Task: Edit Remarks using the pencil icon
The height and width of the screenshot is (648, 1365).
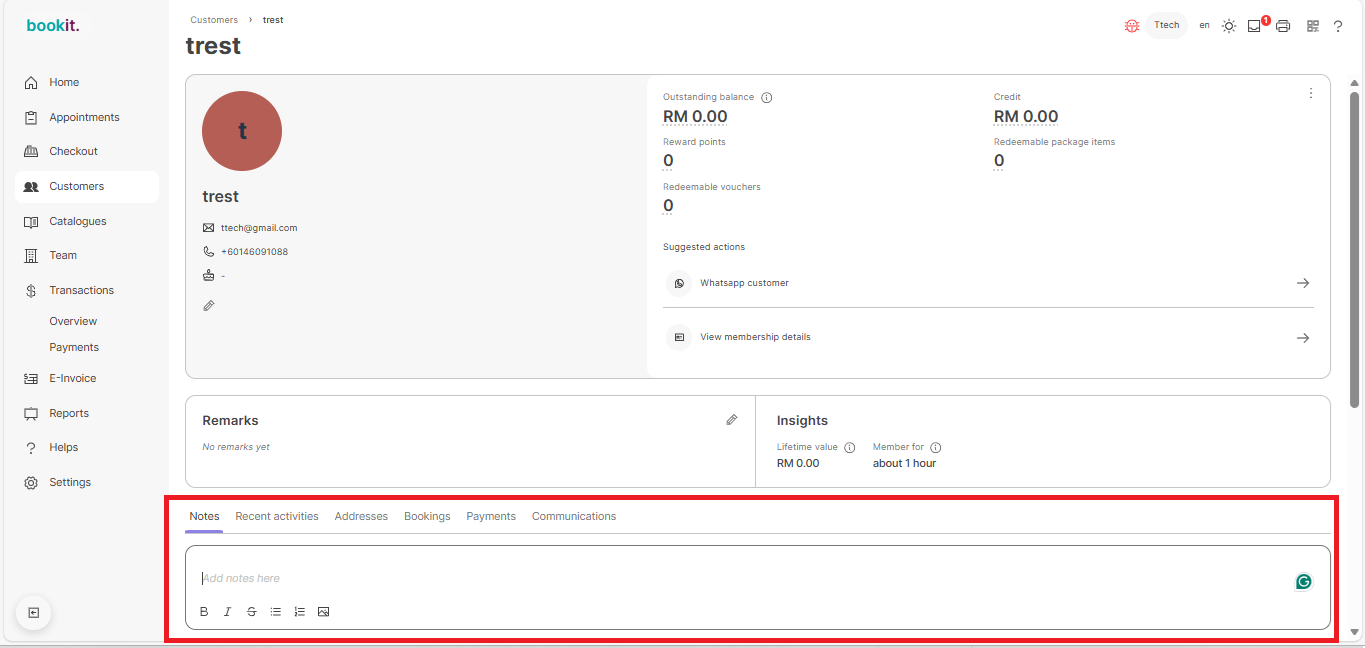Action: point(732,420)
